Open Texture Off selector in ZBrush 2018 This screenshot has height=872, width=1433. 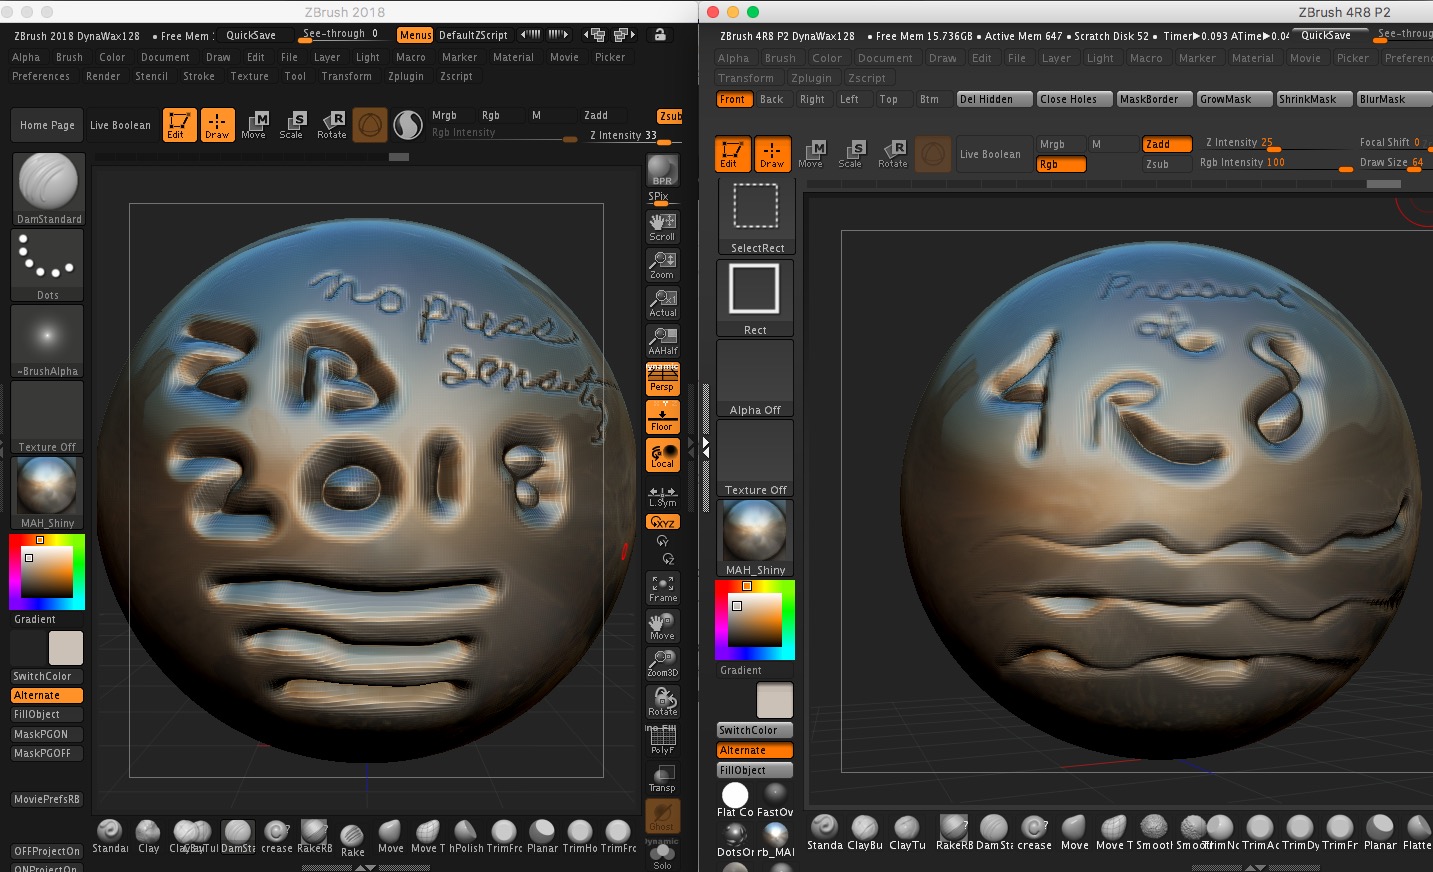pyautogui.click(x=48, y=418)
